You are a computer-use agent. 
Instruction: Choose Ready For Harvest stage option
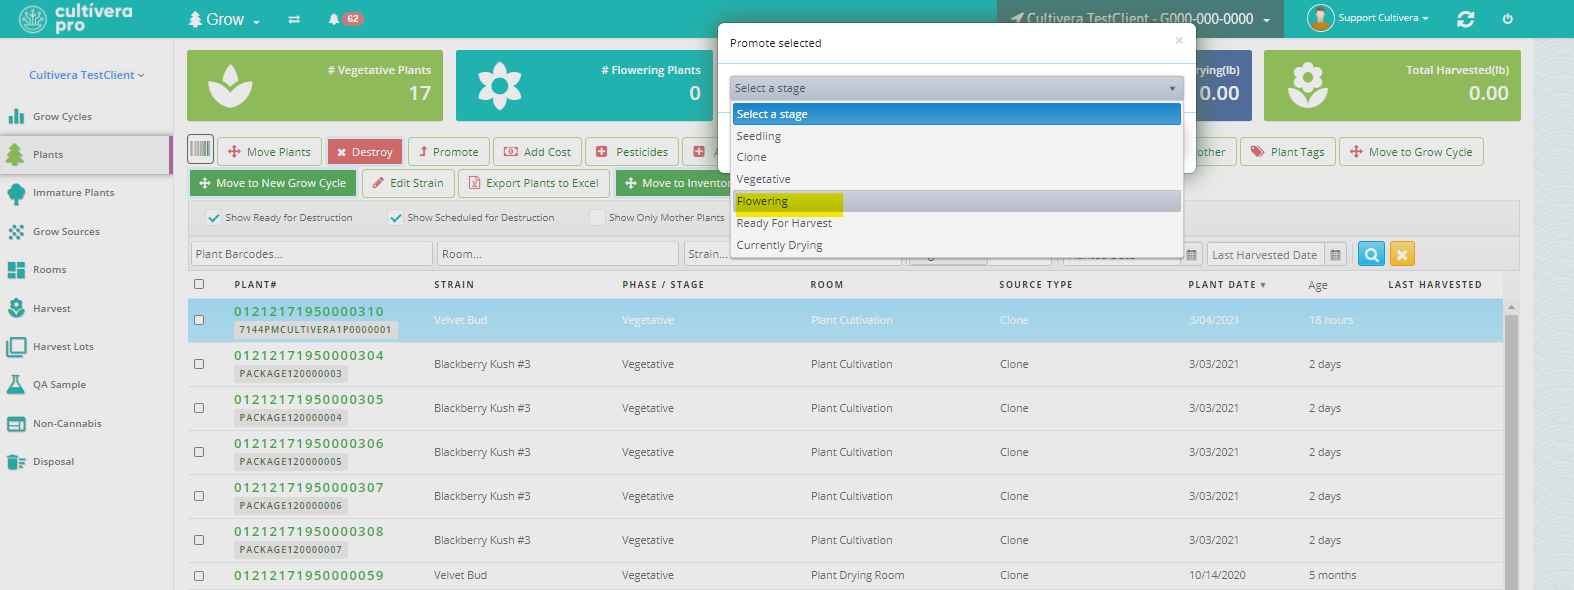click(956, 223)
